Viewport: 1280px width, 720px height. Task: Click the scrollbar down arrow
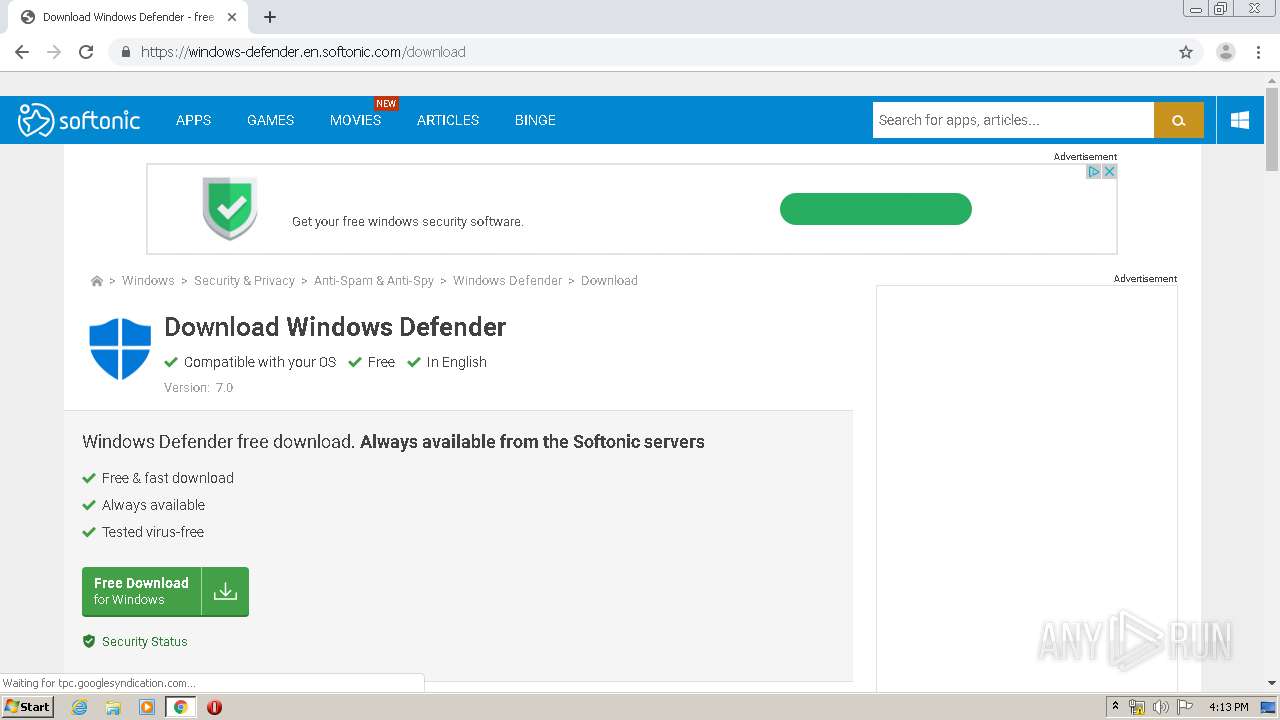[1272, 683]
